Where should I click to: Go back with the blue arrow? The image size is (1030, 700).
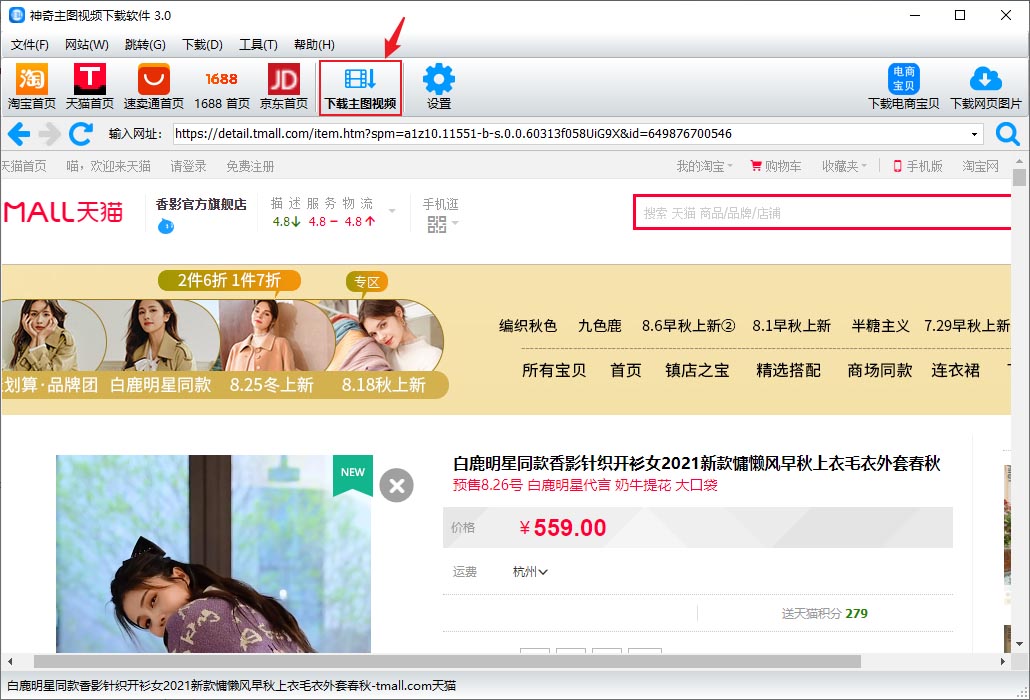19,134
